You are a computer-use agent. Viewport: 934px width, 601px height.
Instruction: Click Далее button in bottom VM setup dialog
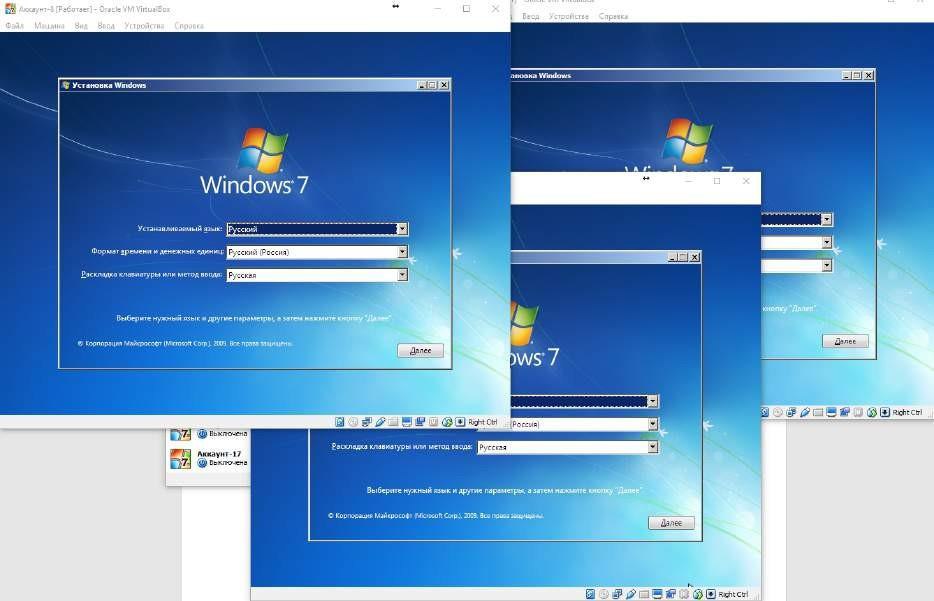671,522
